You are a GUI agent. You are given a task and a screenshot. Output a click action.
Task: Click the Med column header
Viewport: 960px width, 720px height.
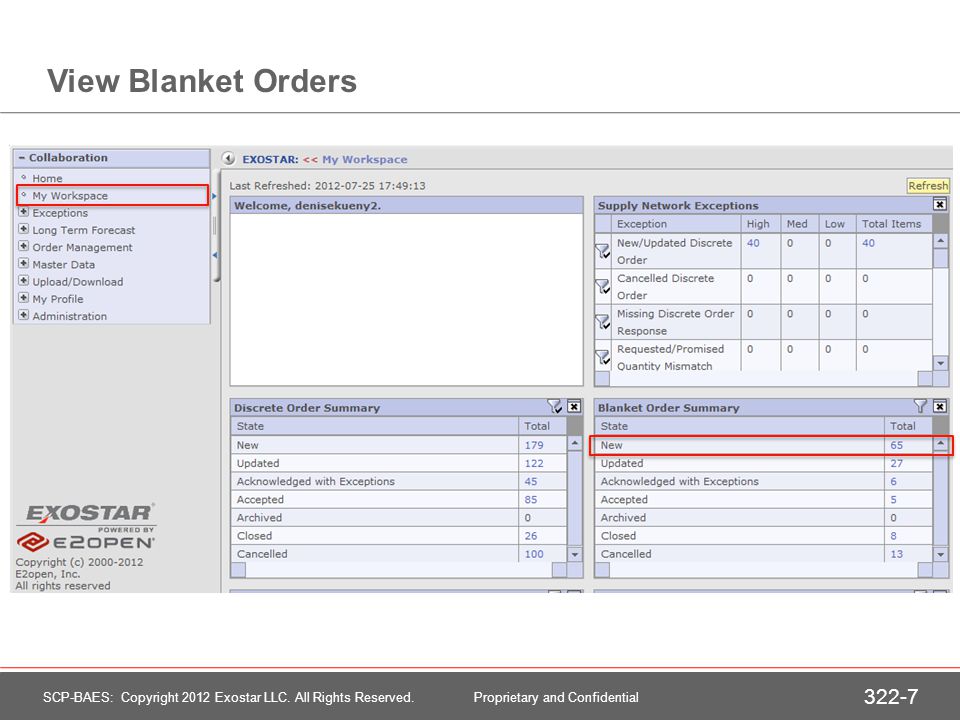(800, 223)
